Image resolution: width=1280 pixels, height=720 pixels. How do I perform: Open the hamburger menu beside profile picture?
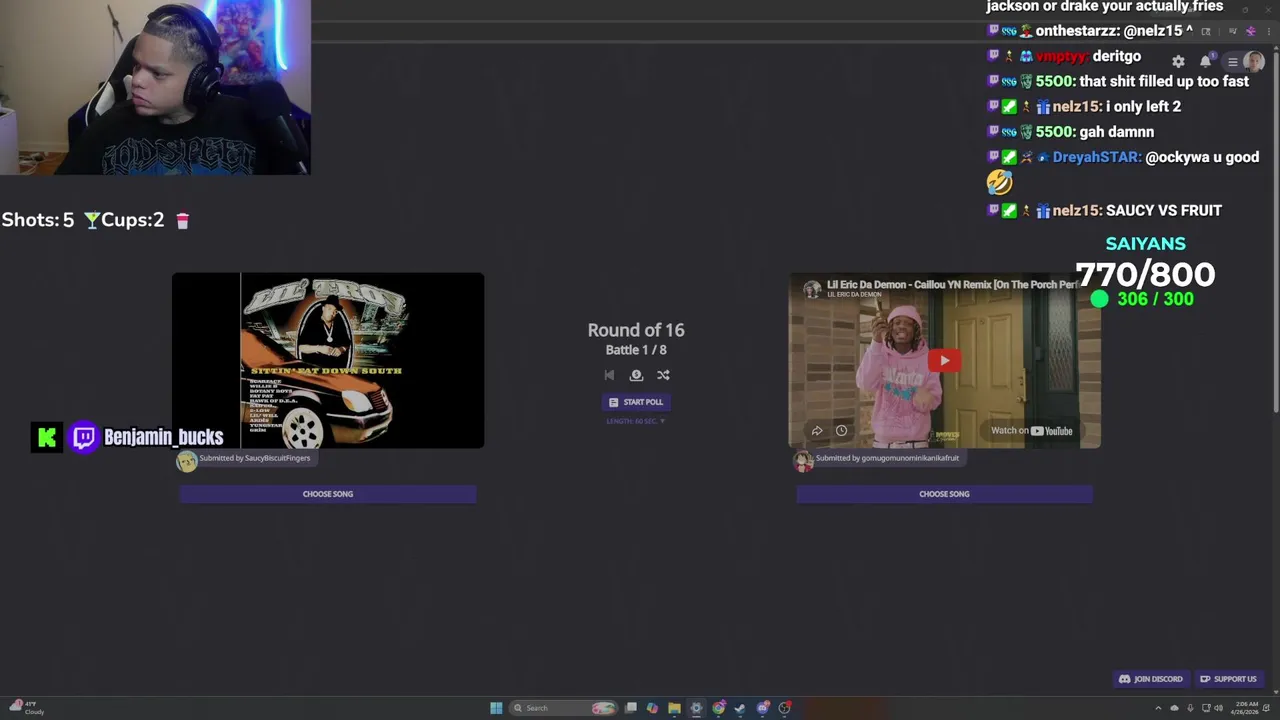tap(1232, 61)
